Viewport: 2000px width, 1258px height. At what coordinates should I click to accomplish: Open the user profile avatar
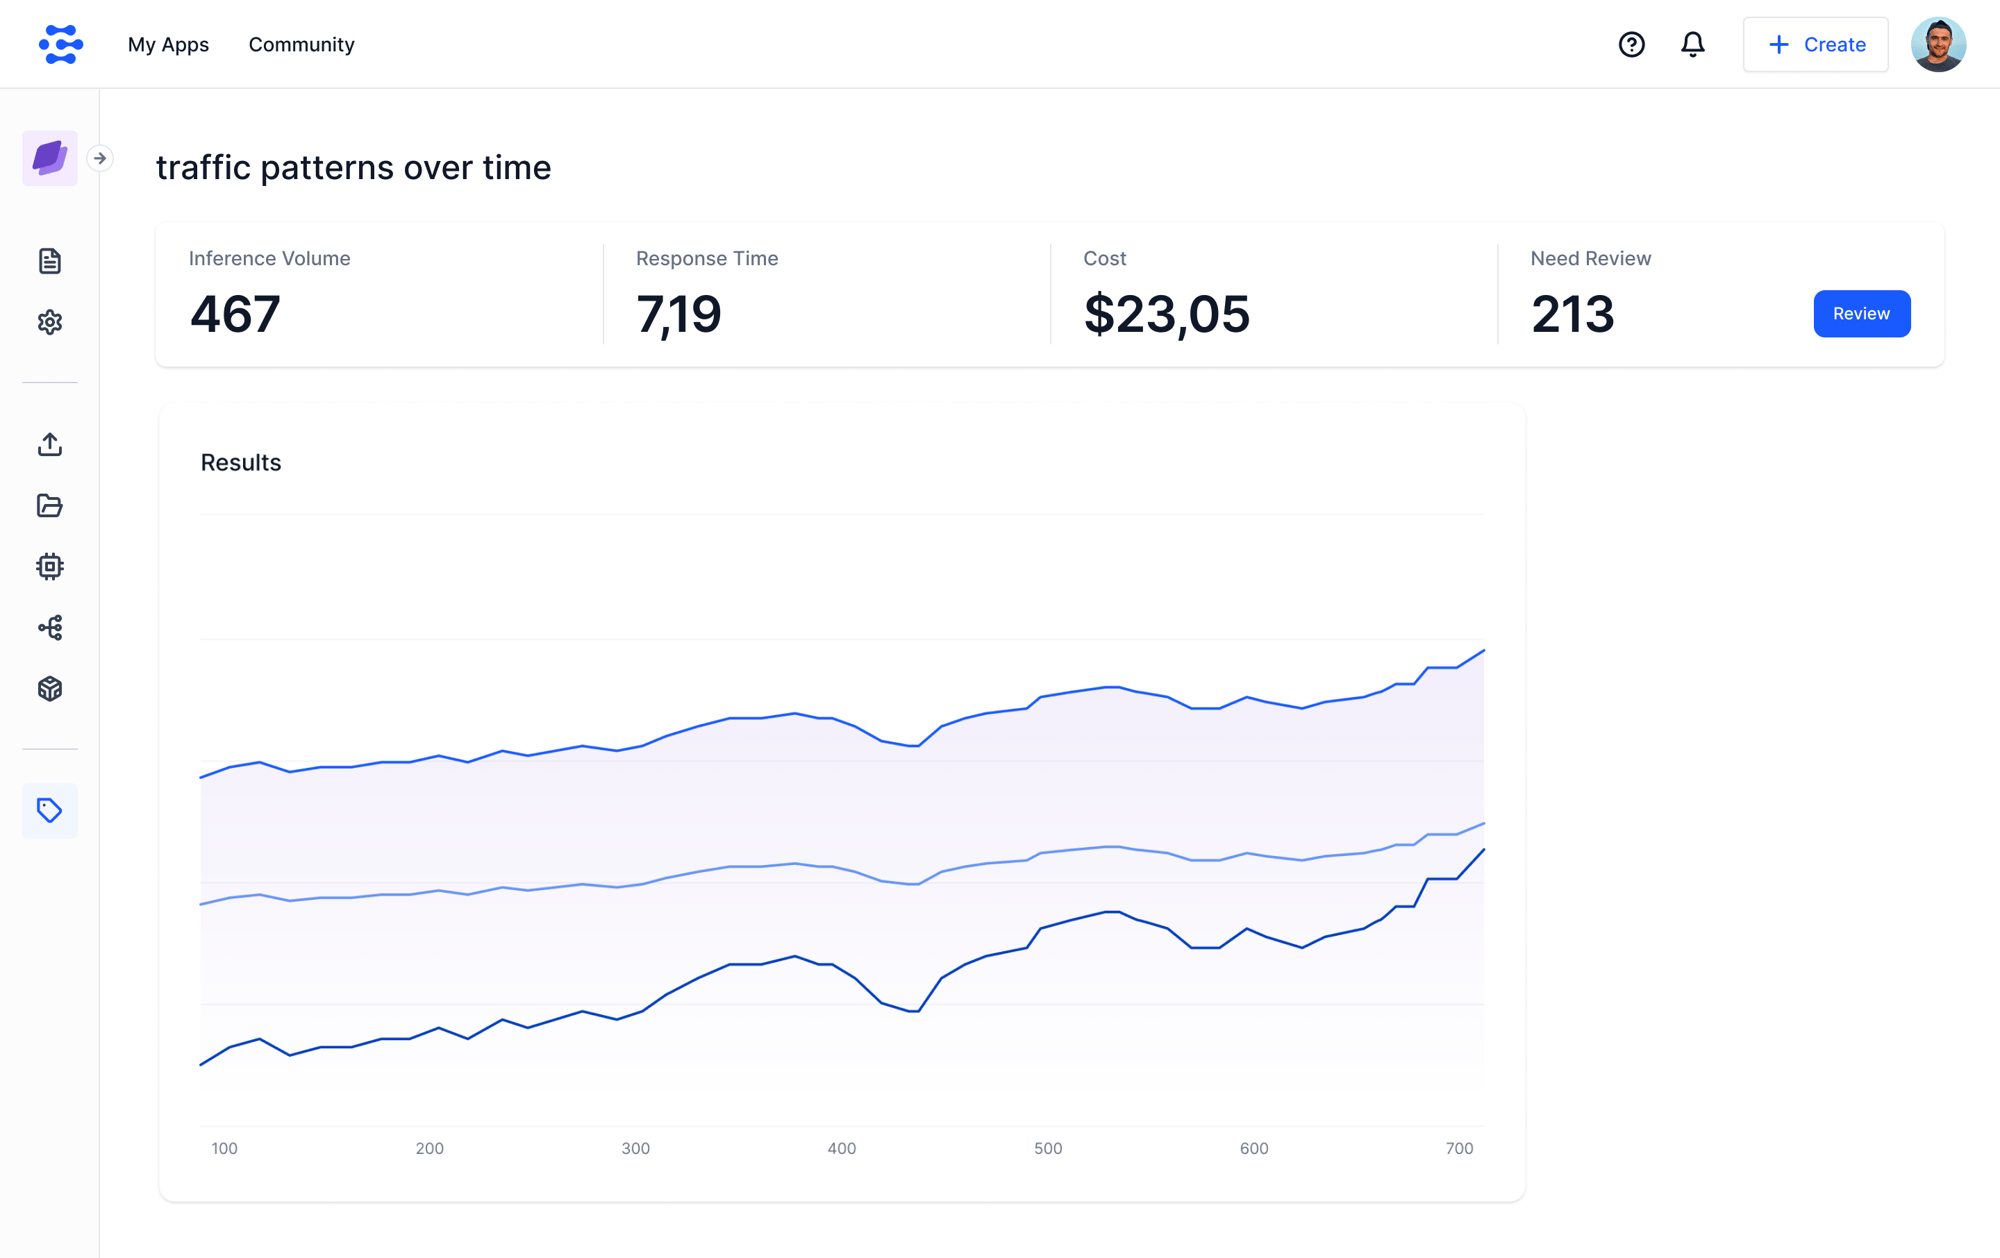coord(1937,44)
